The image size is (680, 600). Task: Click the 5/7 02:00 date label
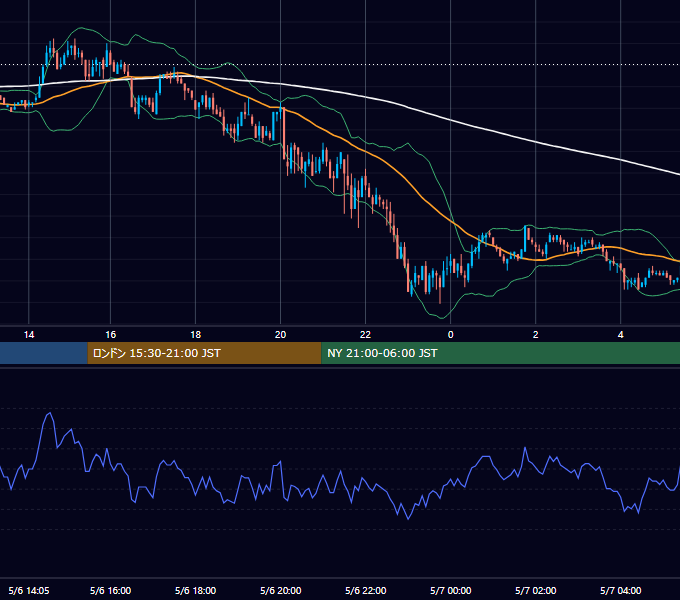[536, 590]
